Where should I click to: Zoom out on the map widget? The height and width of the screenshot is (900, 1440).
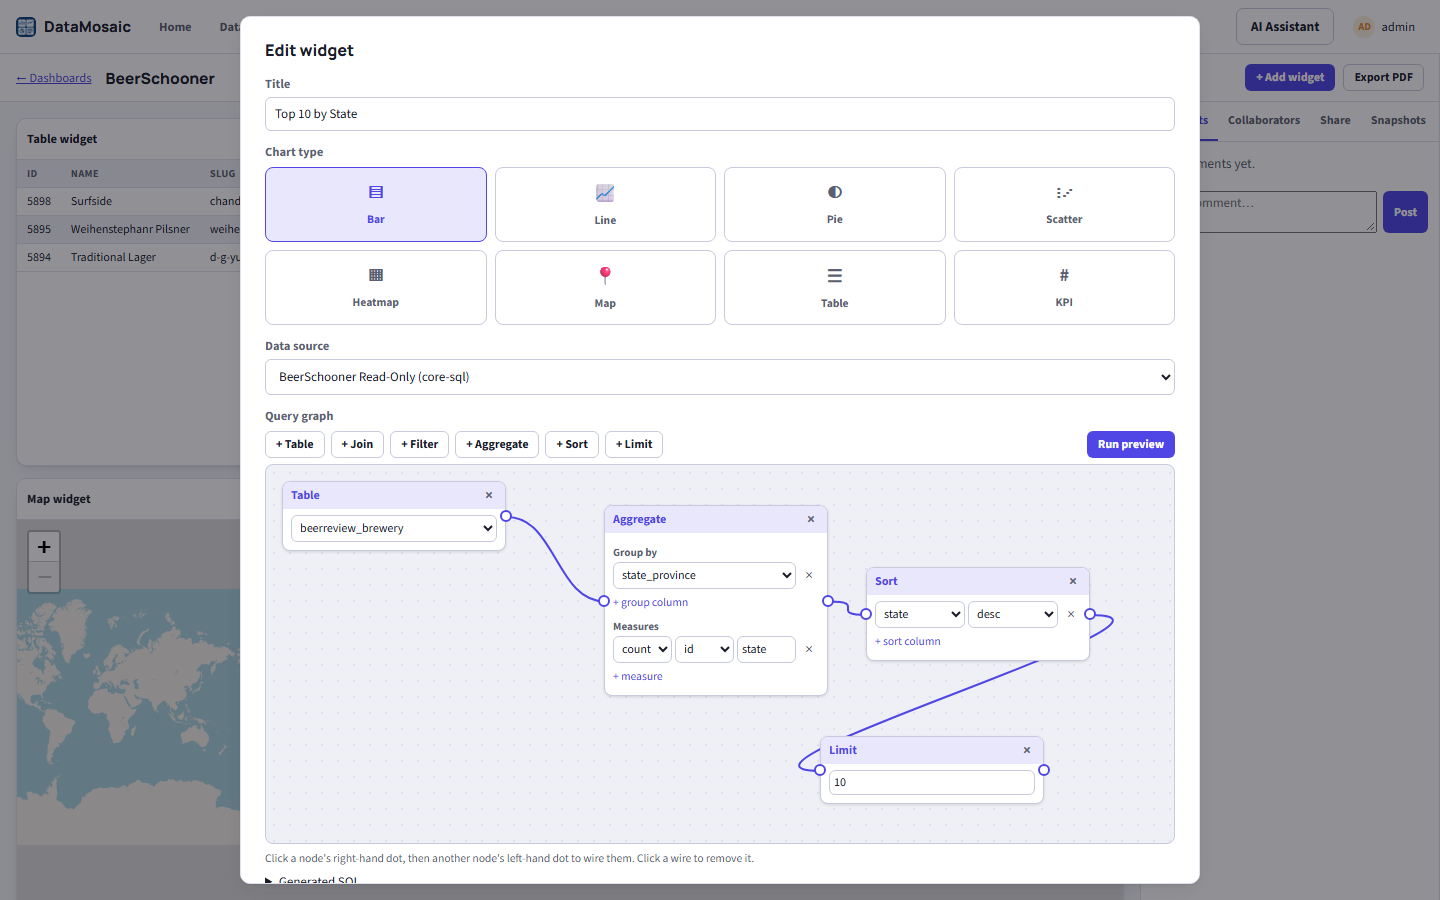(x=44, y=577)
